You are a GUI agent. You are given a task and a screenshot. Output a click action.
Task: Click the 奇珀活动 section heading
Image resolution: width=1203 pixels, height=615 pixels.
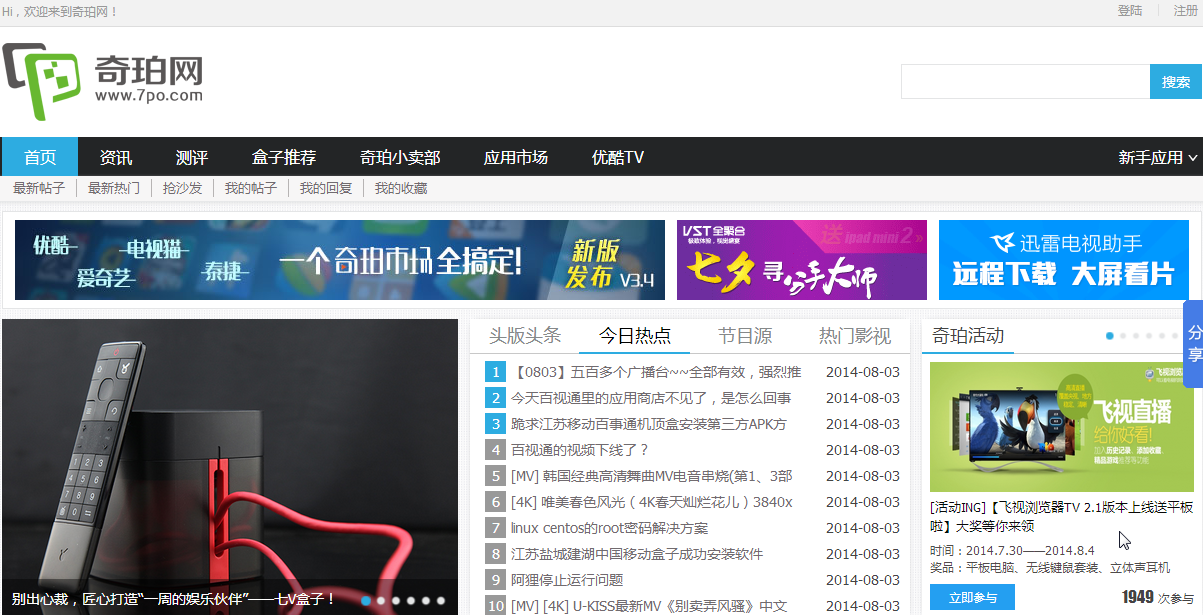[968, 336]
